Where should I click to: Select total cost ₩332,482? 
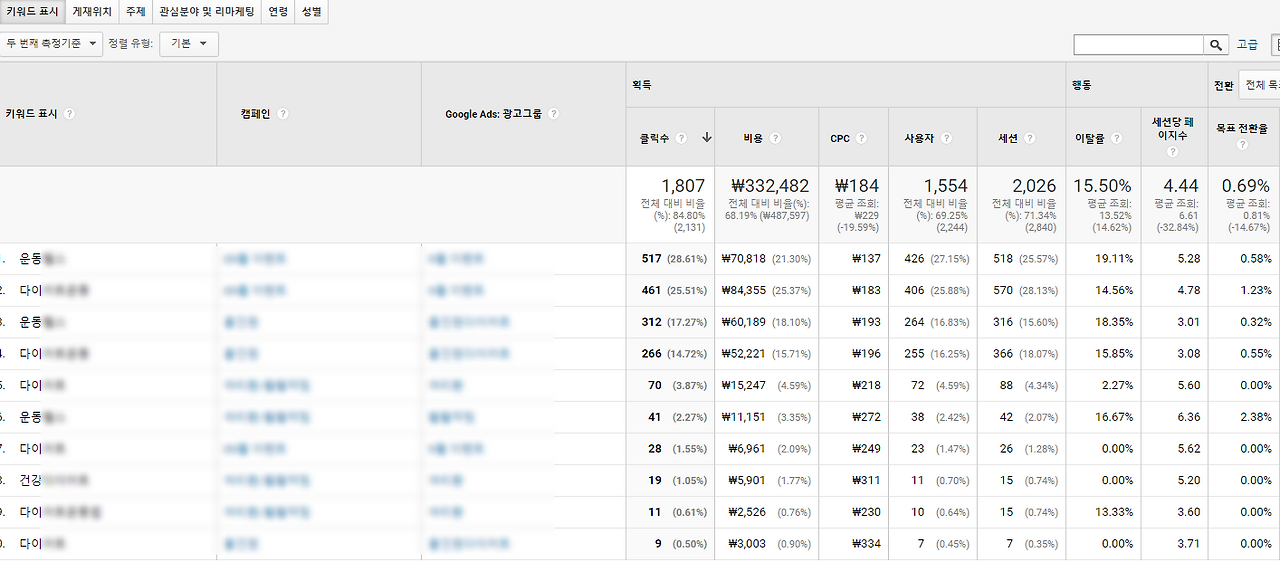770,186
